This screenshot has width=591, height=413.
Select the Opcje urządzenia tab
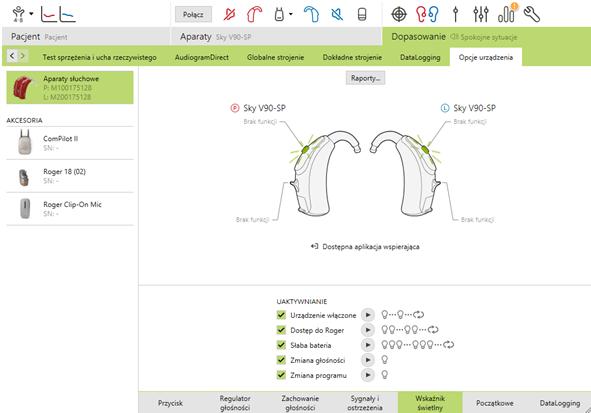click(x=486, y=57)
